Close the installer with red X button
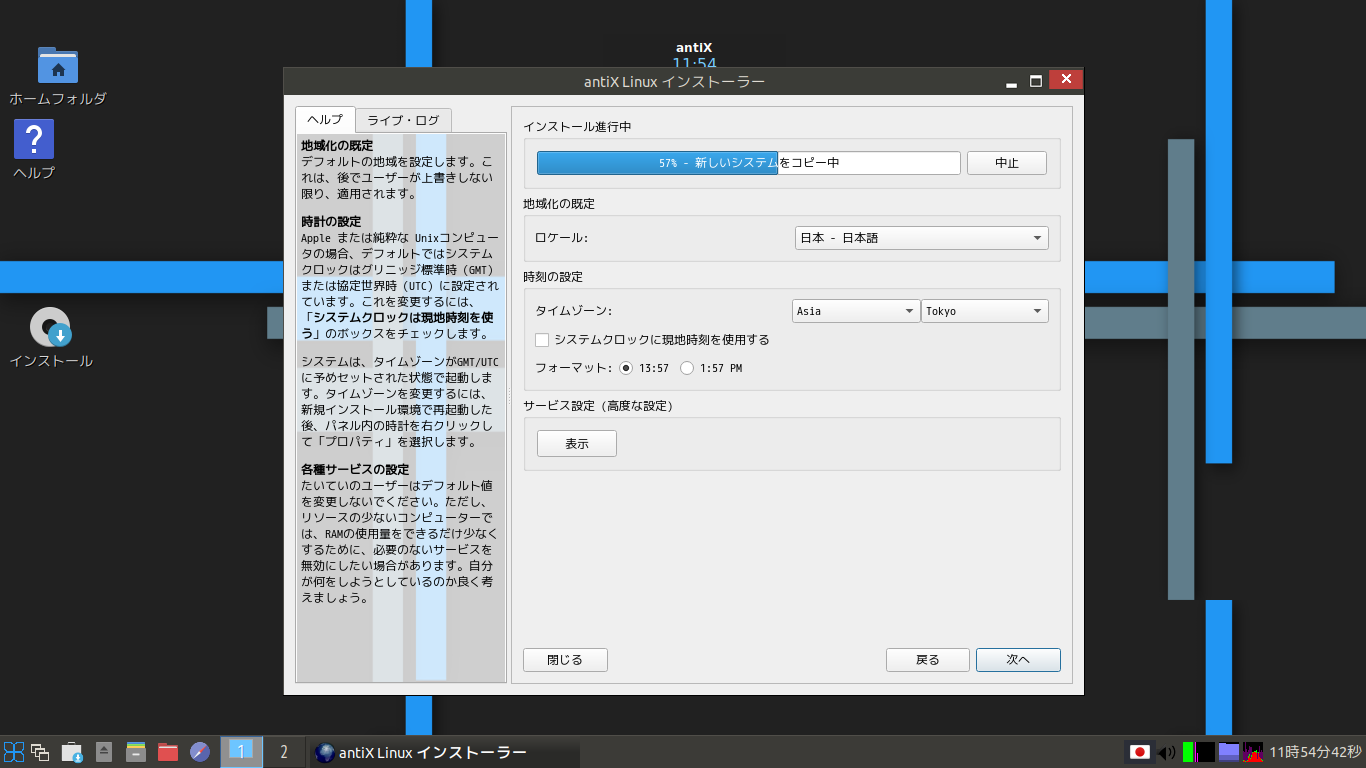The width and height of the screenshot is (1366, 768). [1066, 80]
